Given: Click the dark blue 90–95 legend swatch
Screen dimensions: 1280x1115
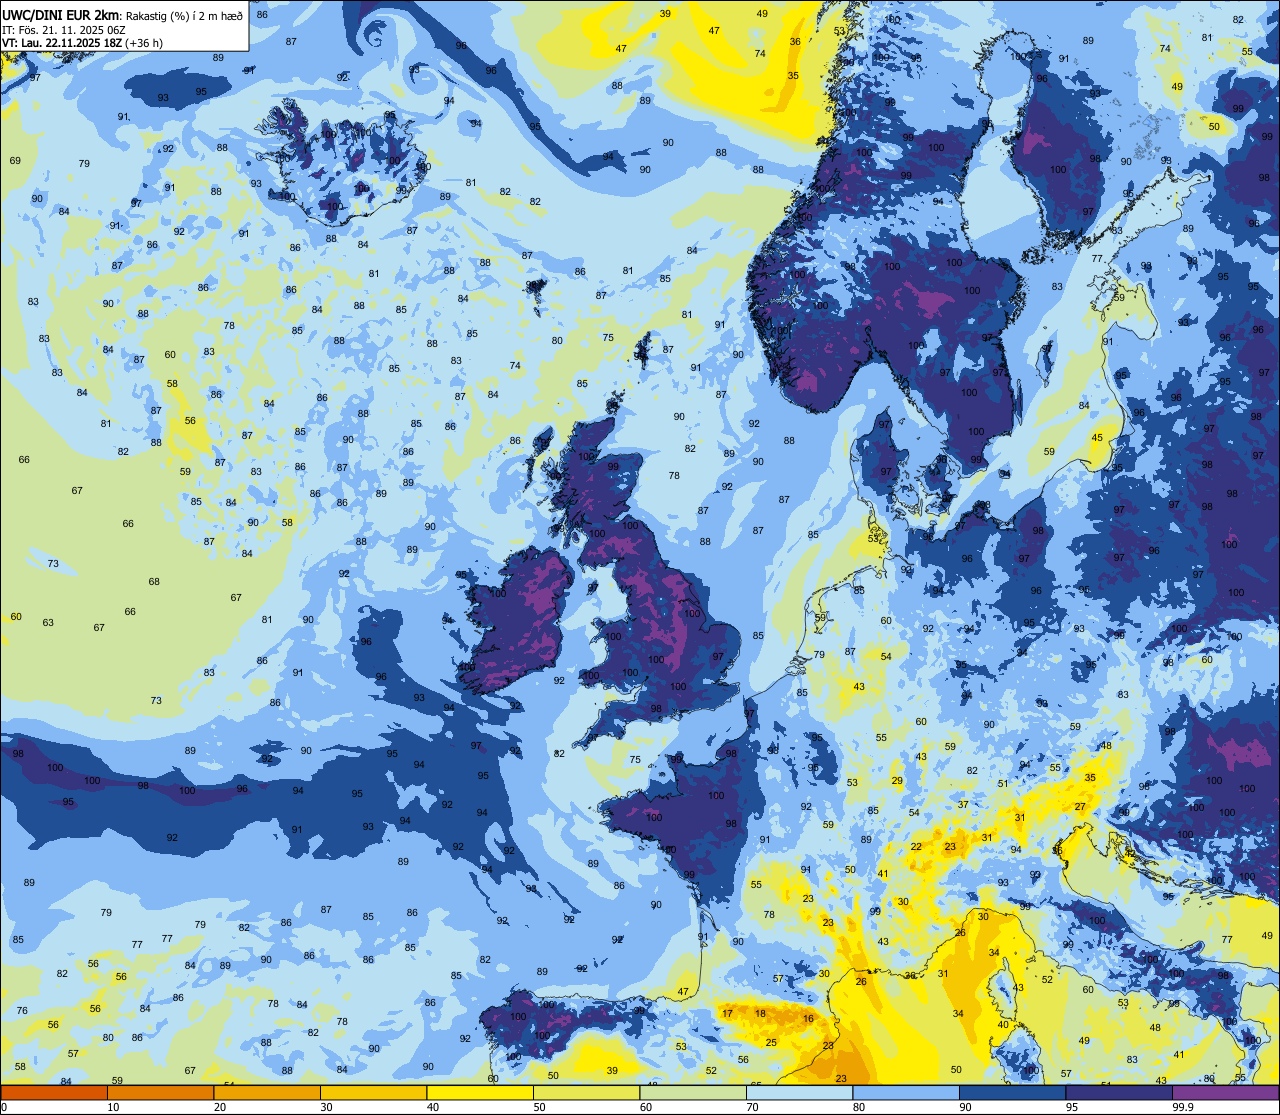Looking at the screenshot, I should coord(1012,1092).
